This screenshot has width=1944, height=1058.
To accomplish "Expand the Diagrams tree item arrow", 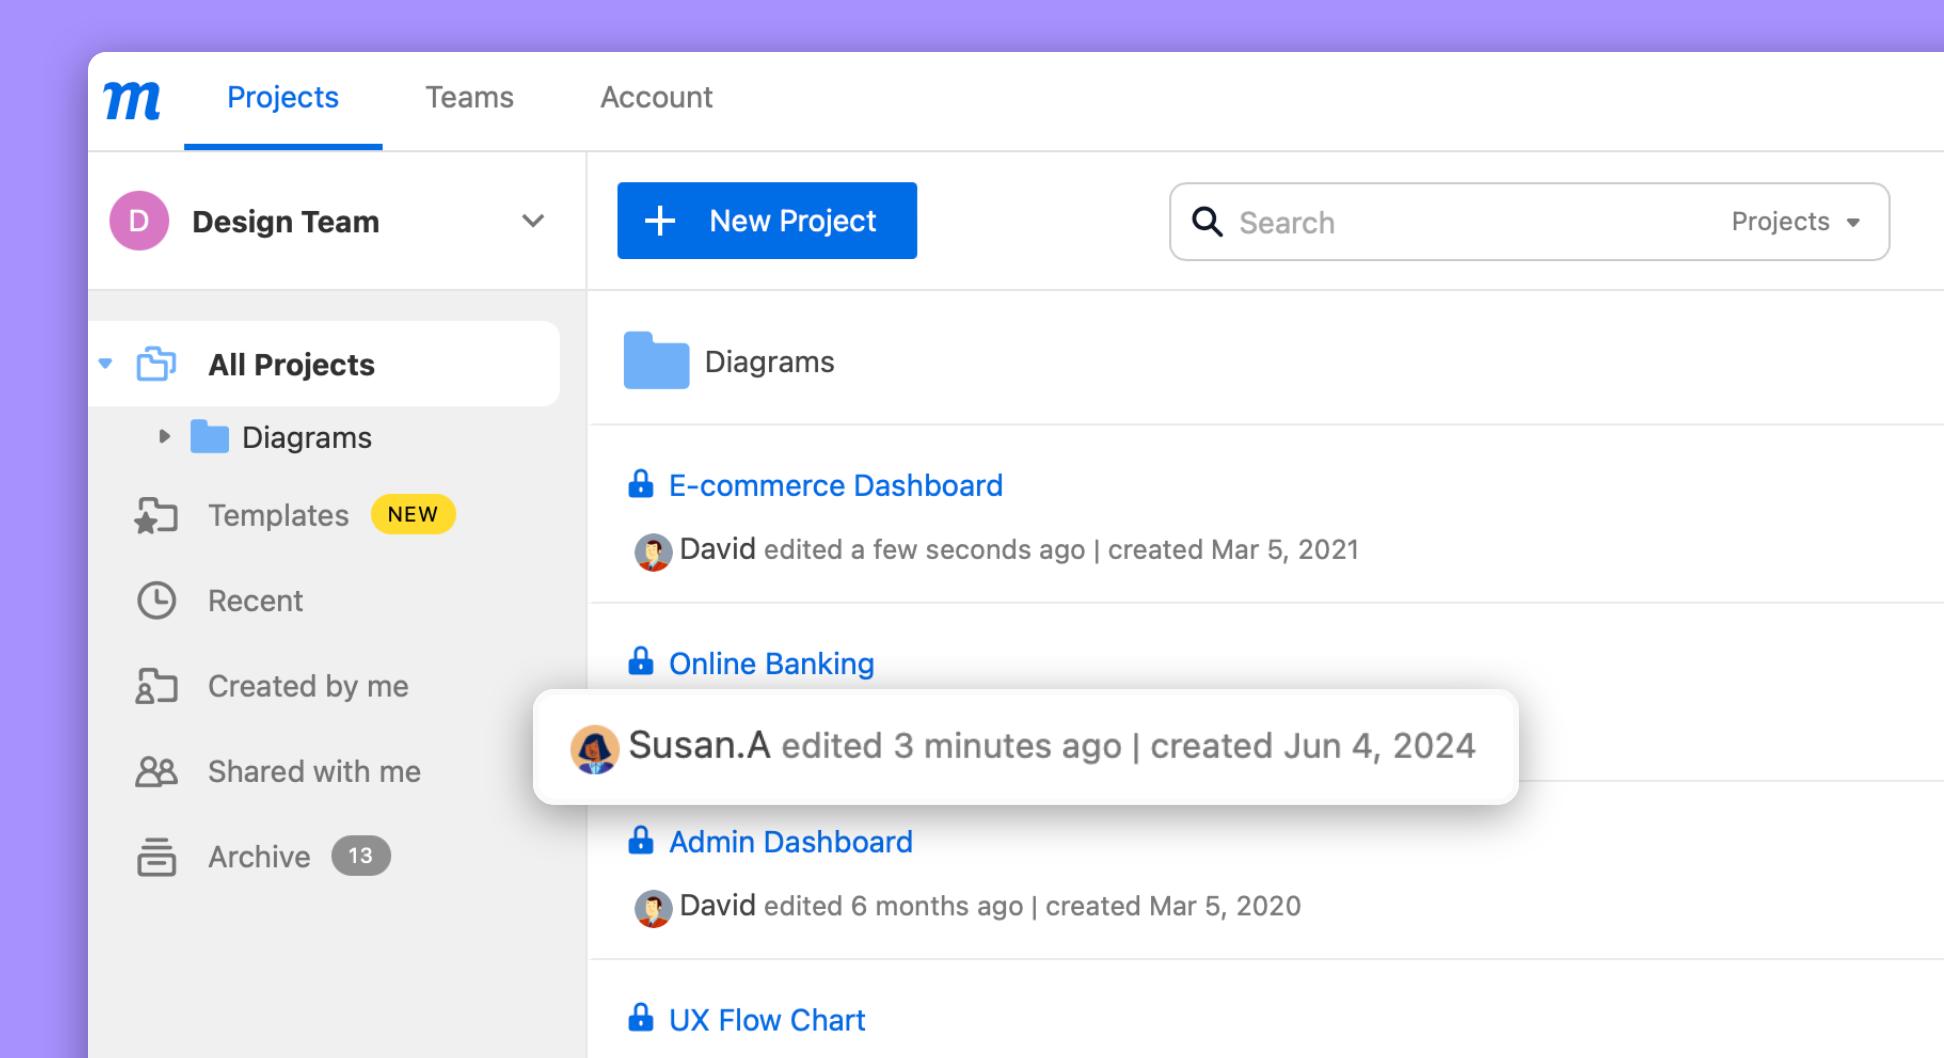I will coord(165,436).
